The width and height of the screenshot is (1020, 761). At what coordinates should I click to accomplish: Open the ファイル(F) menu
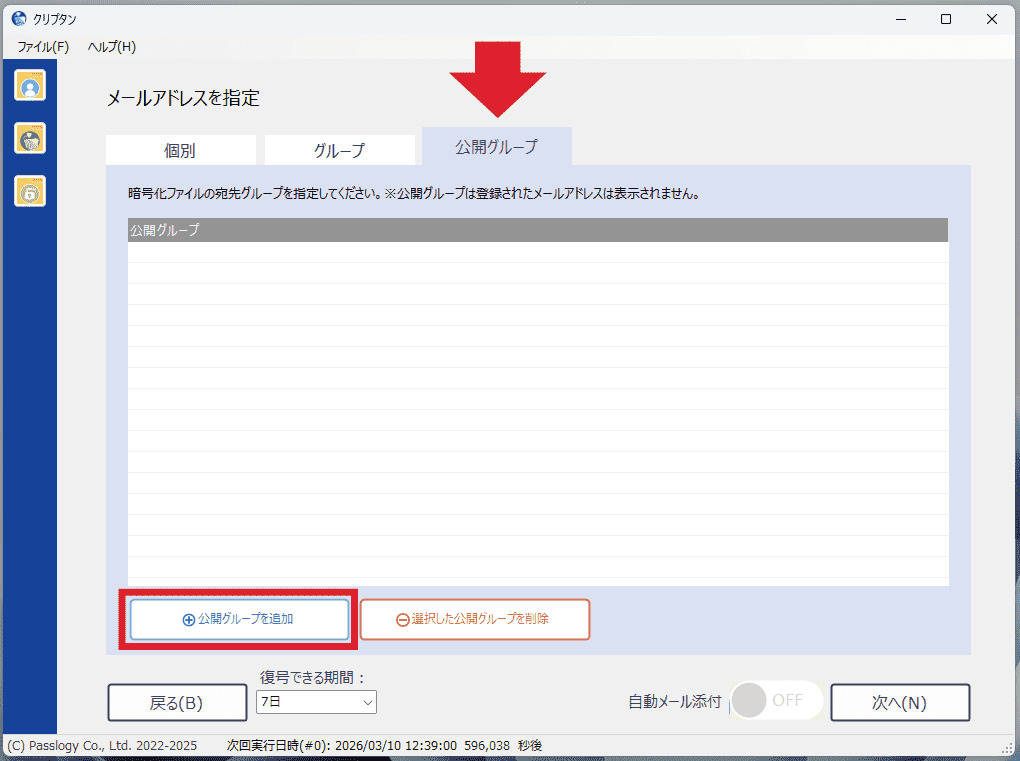click(43, 47)
